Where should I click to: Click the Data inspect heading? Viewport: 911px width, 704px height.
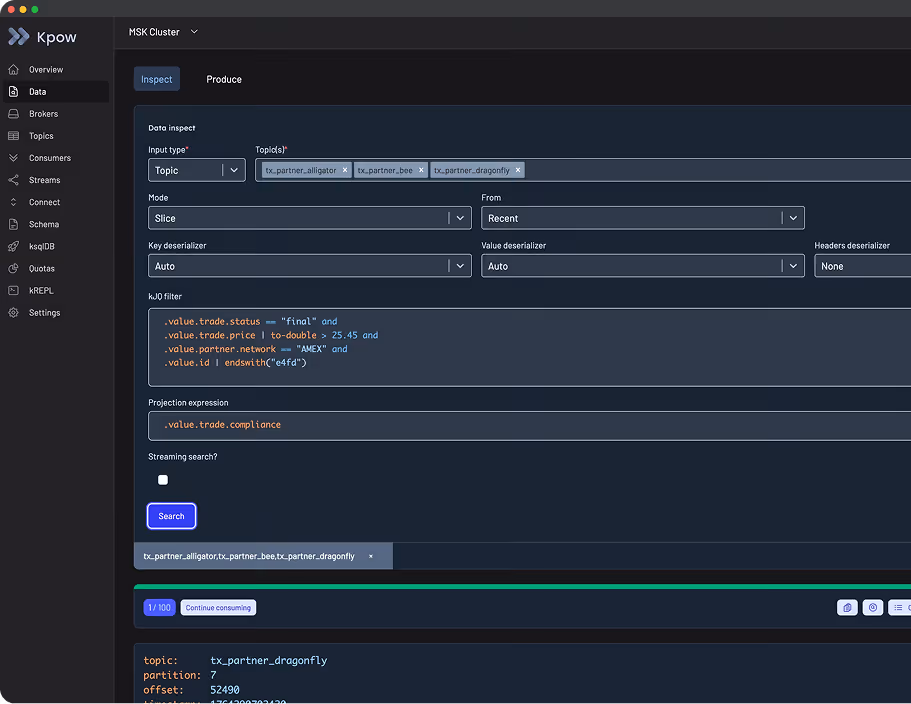click(171, 128)
